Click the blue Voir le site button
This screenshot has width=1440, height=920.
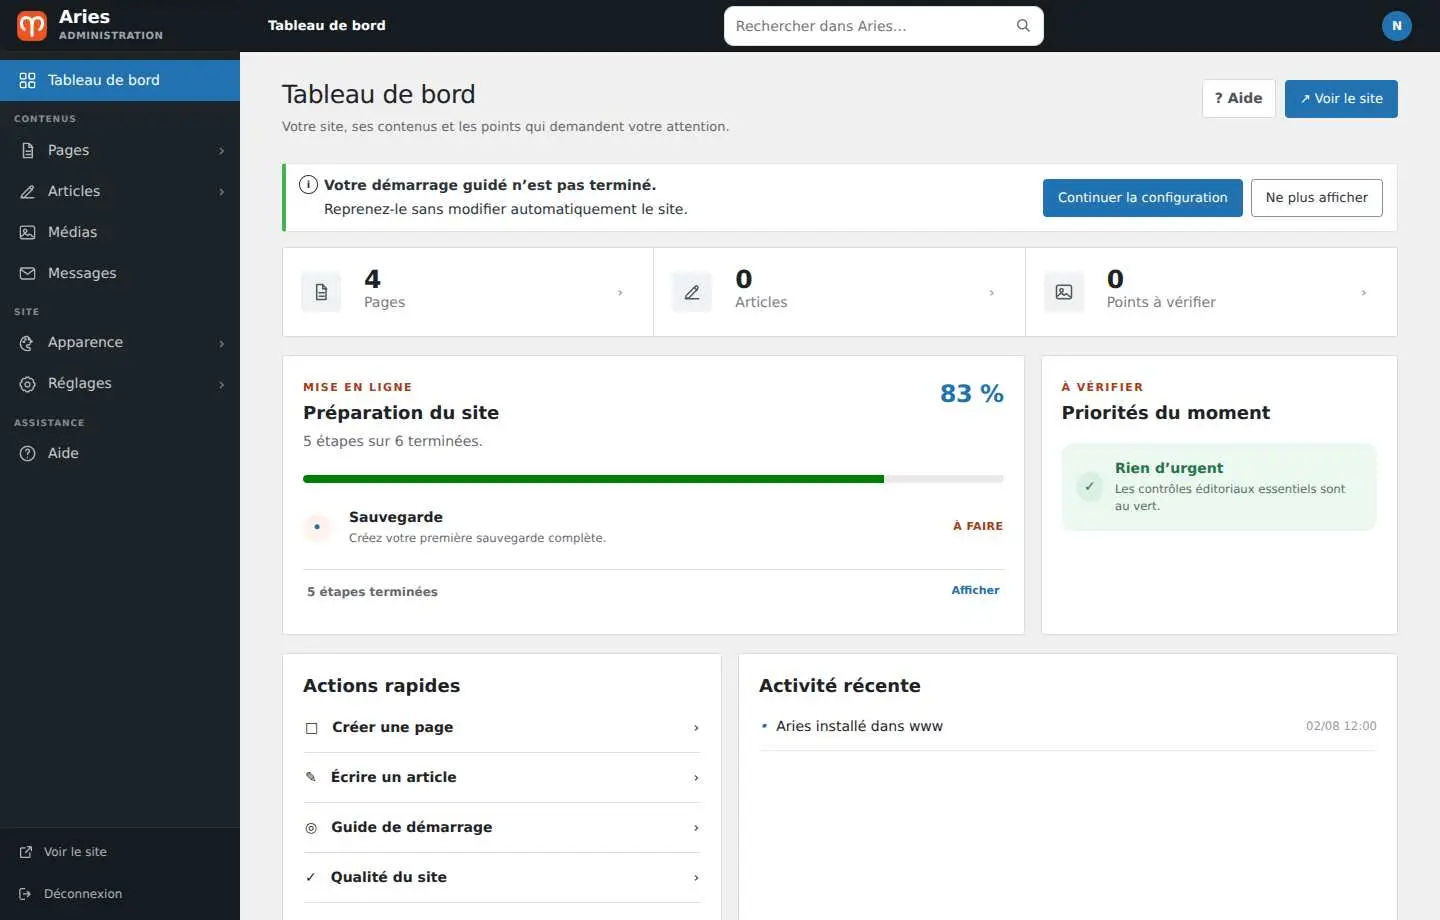point(1341,99)
